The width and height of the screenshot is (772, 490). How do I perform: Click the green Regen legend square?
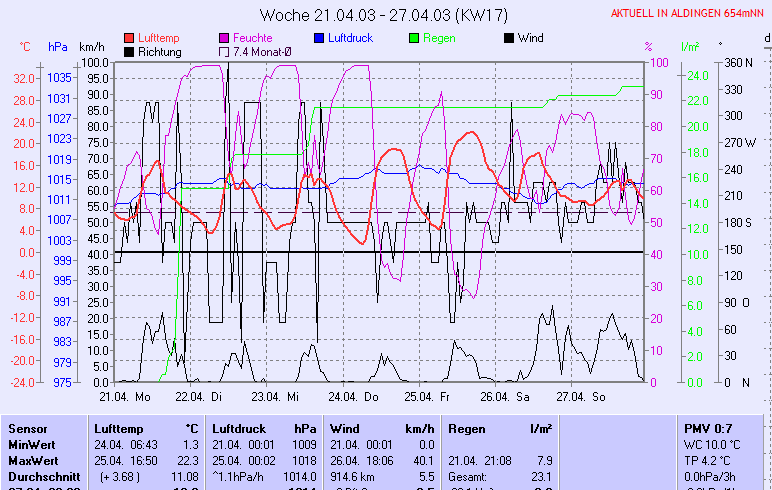pyautogui.click(x=415, y=38)
